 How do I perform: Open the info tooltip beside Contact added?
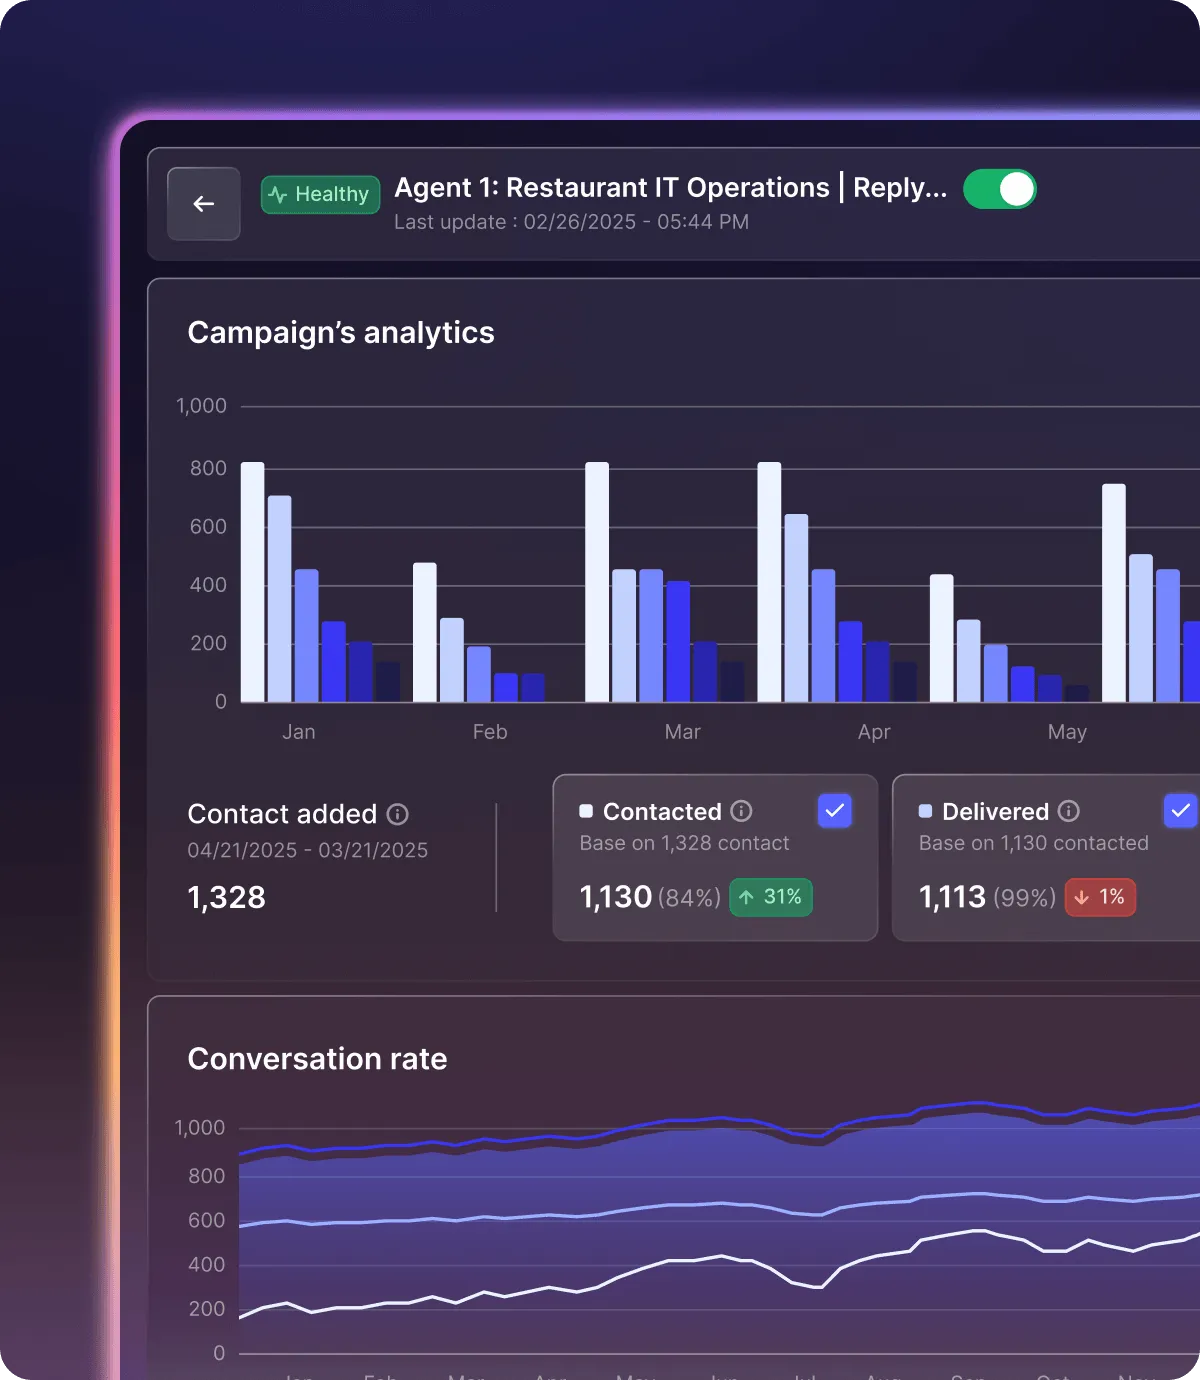(x=397, y=814)
